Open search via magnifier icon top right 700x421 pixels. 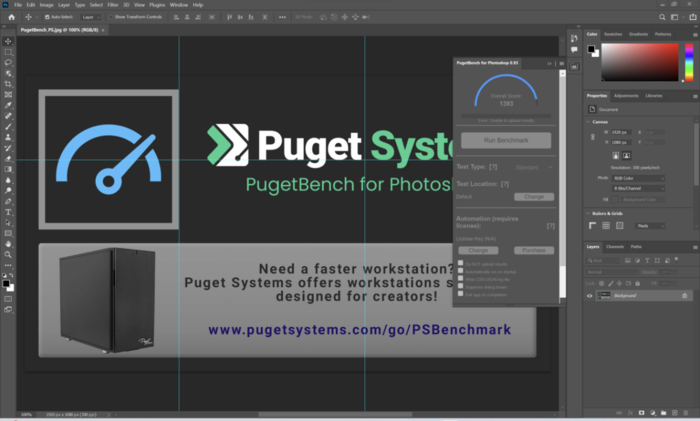(662, 17)
